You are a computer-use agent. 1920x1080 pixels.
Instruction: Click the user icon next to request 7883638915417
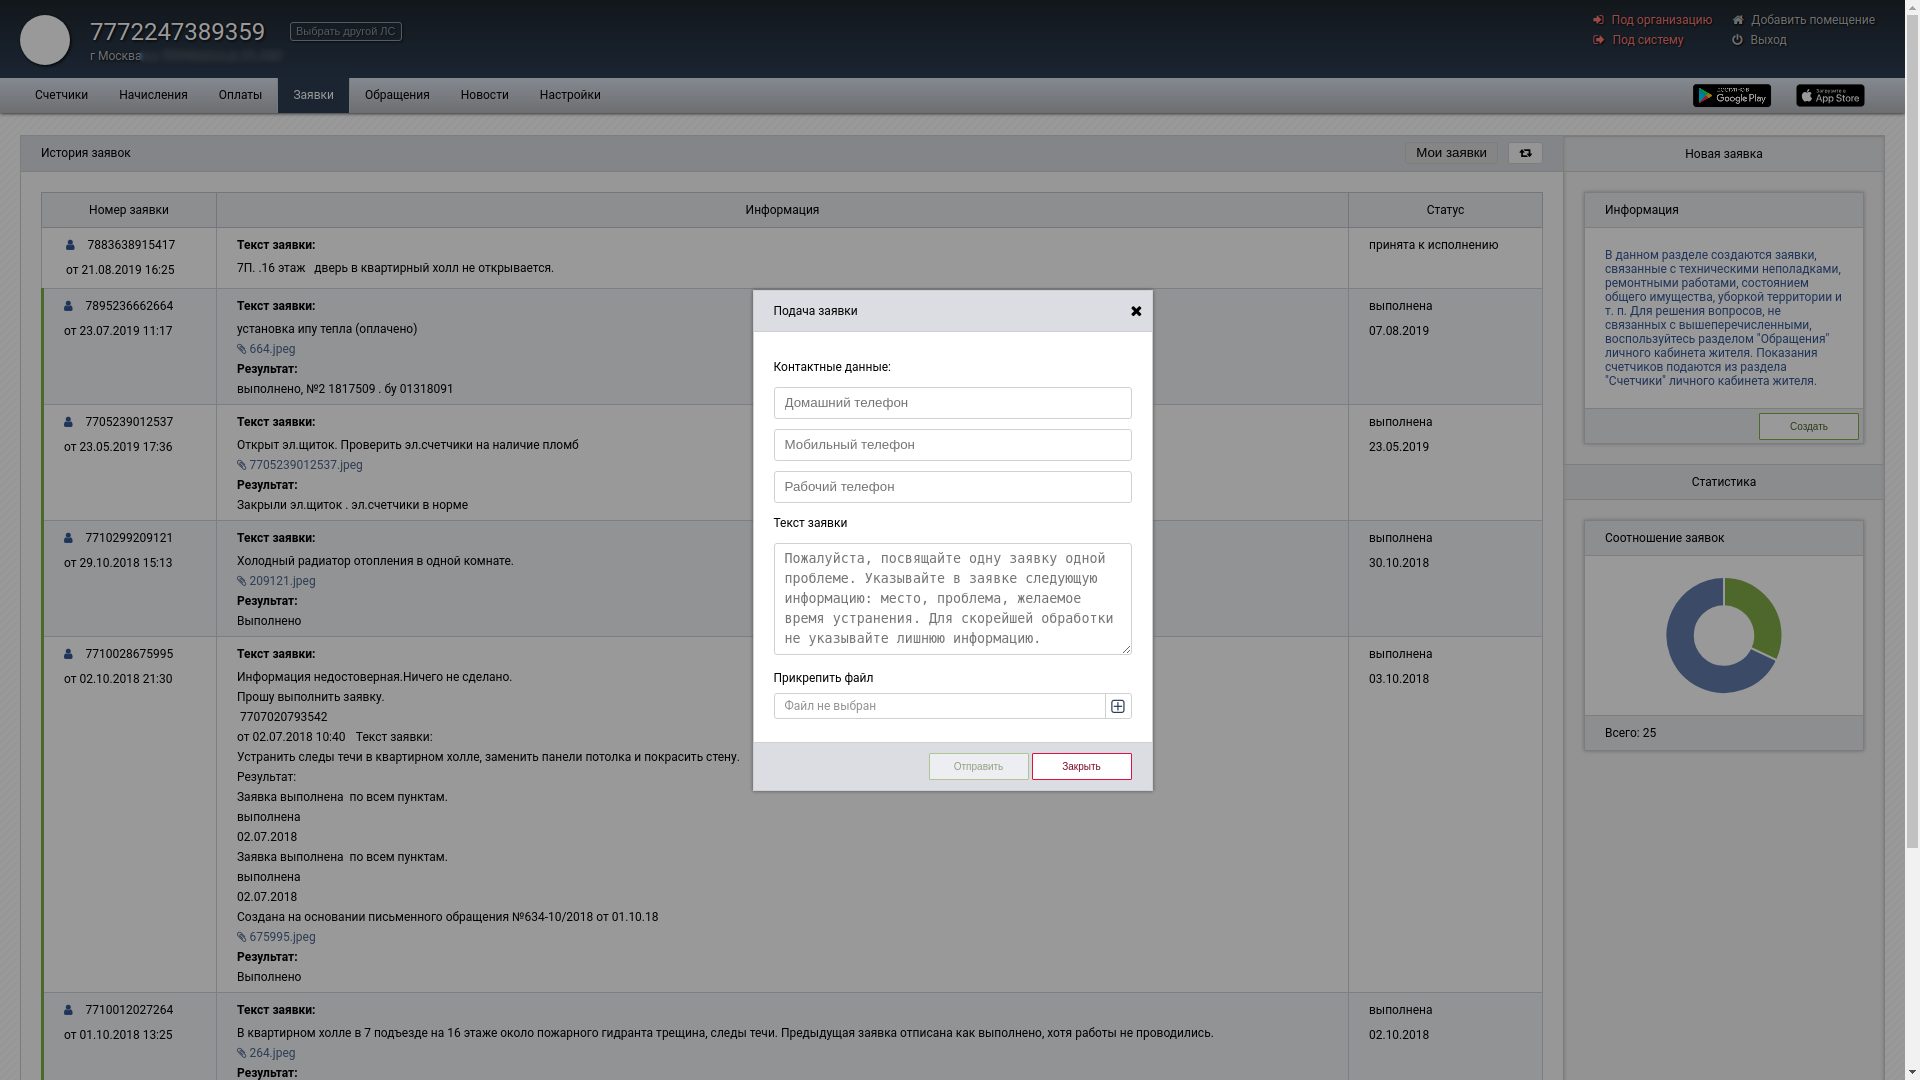pos(70,245)
